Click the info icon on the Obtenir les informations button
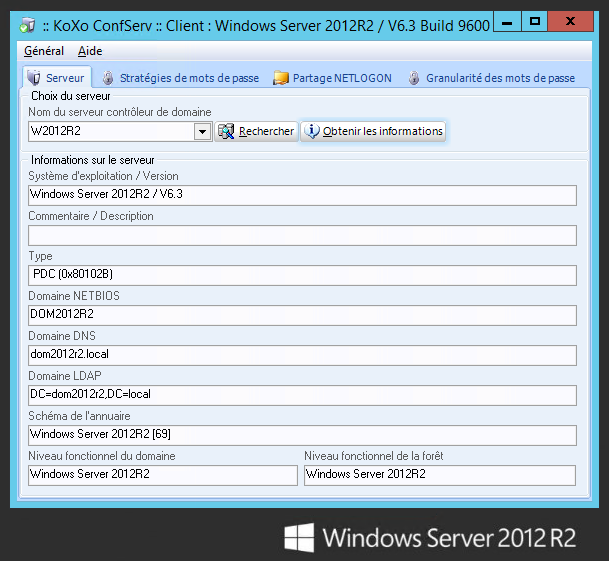The image size is (609, 561). tap(311, 131)
